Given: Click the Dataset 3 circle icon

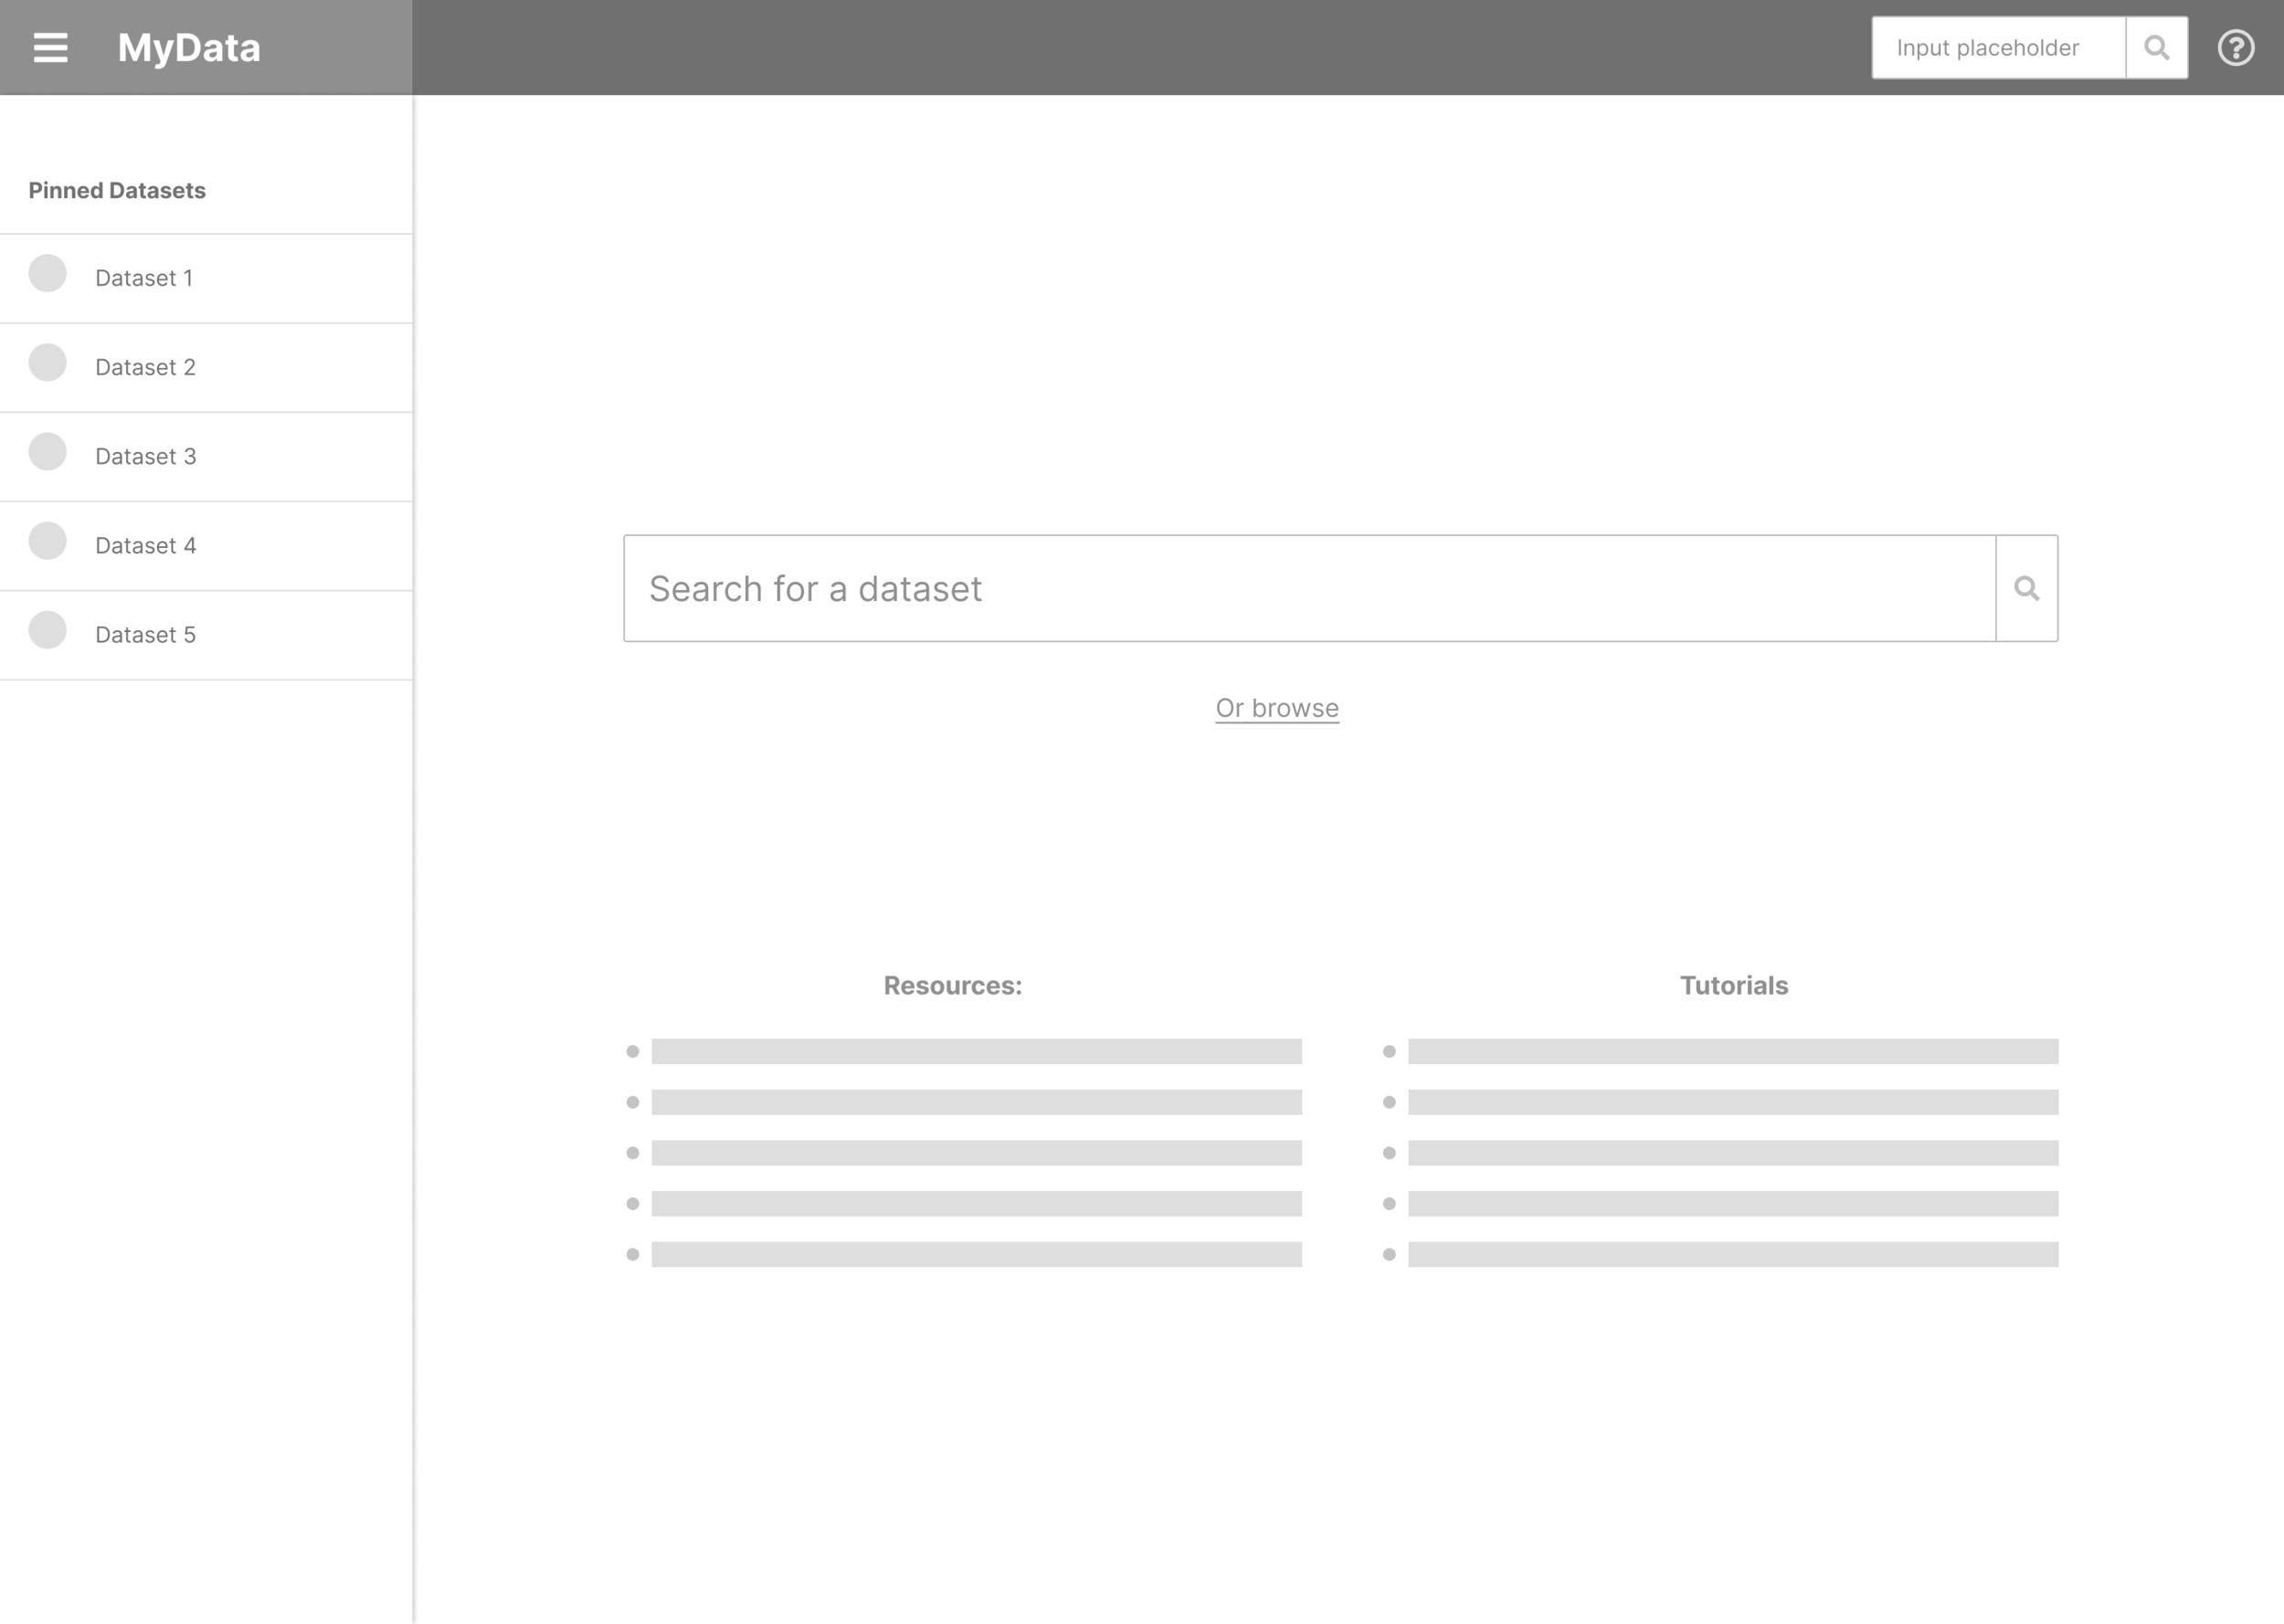Looking at the screenshot, I should coord(47,451).
